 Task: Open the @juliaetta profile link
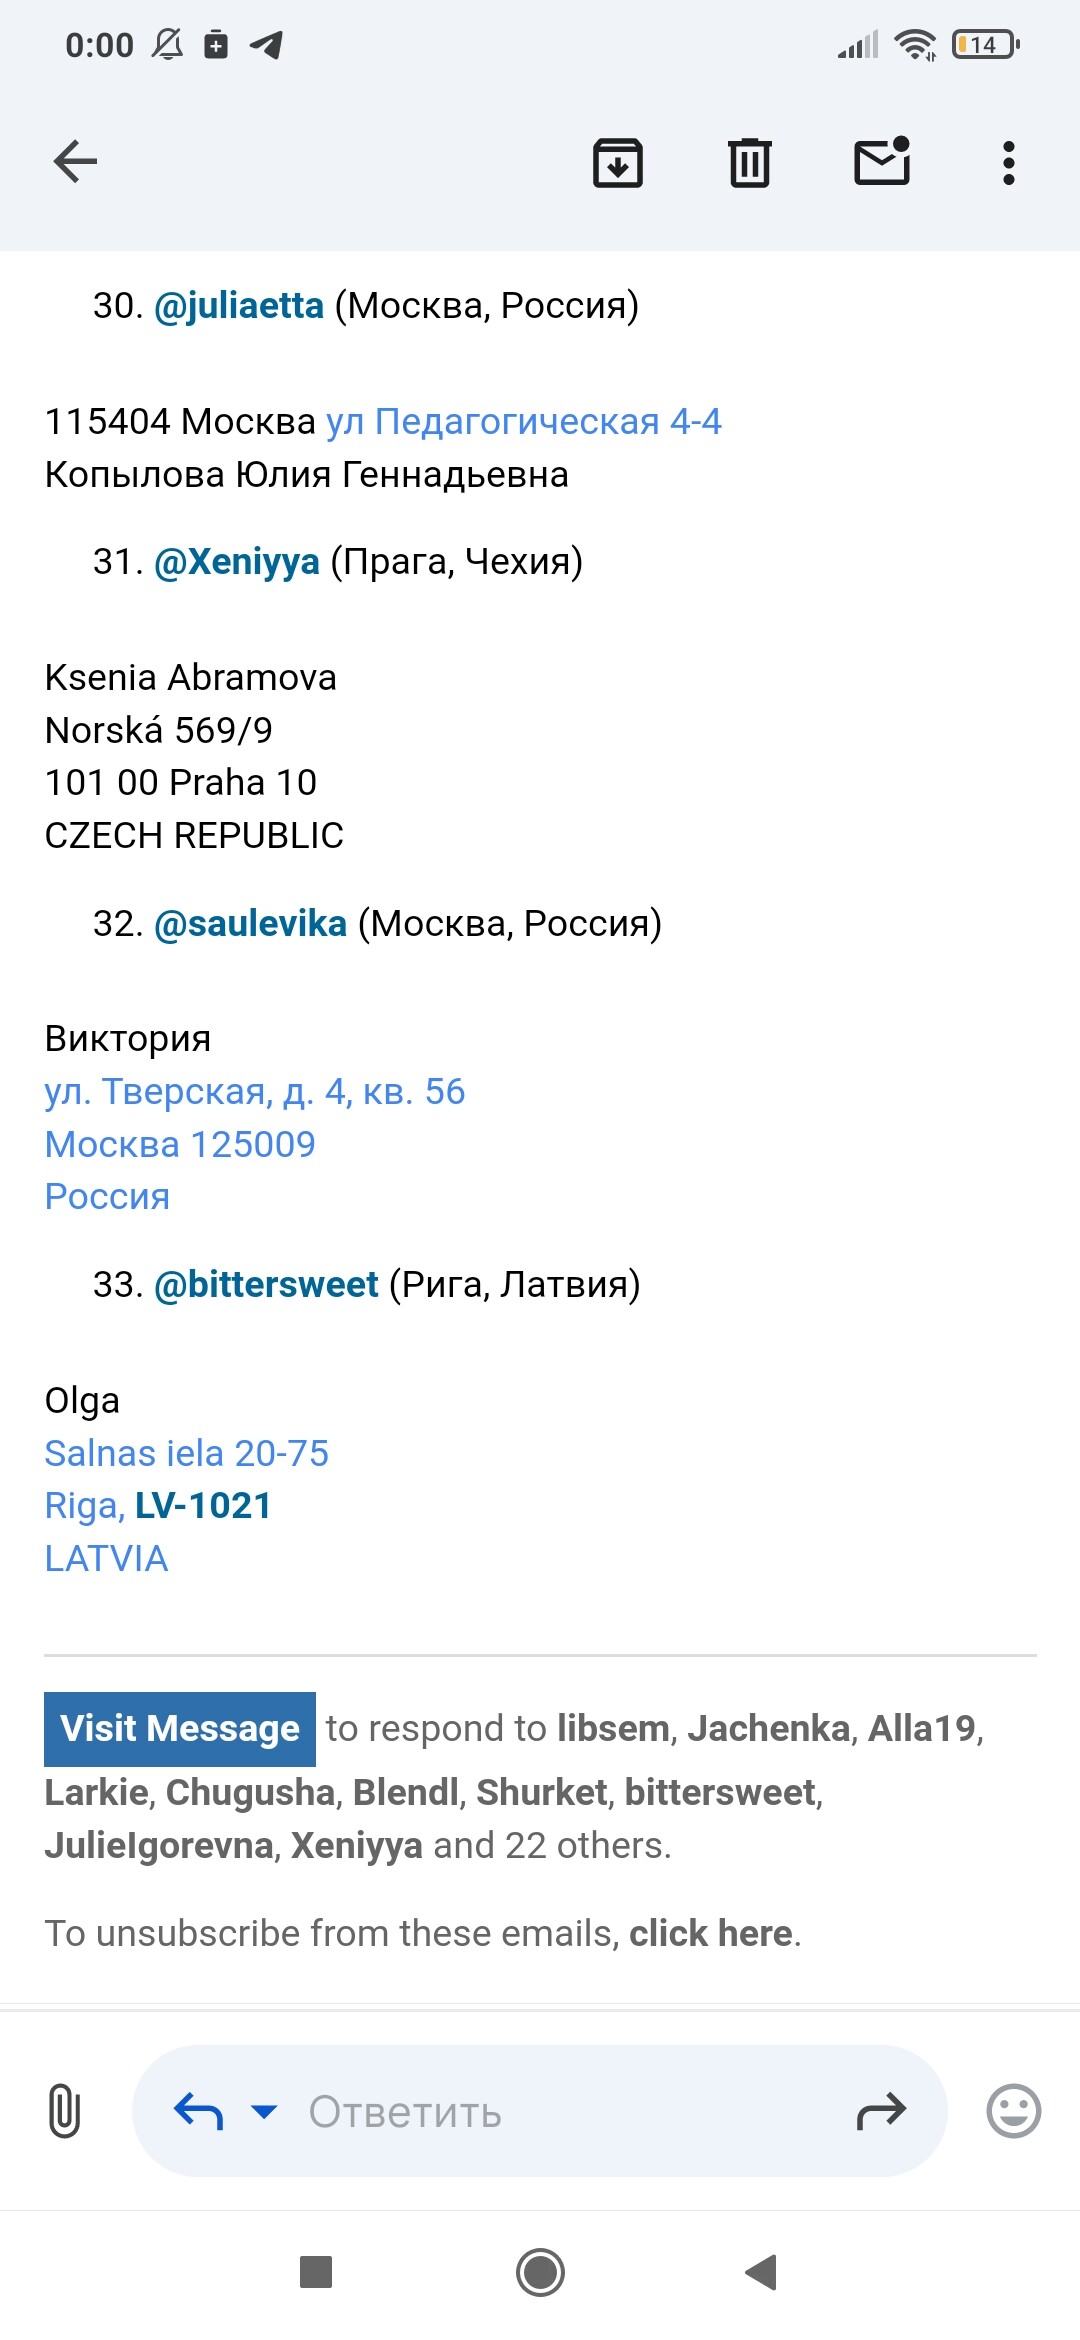(x=239, y=306)
